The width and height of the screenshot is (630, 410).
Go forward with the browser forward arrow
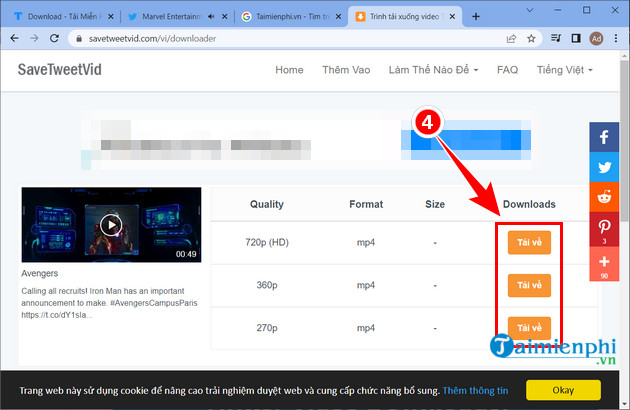pyautogui.click(x=35, y=38)
